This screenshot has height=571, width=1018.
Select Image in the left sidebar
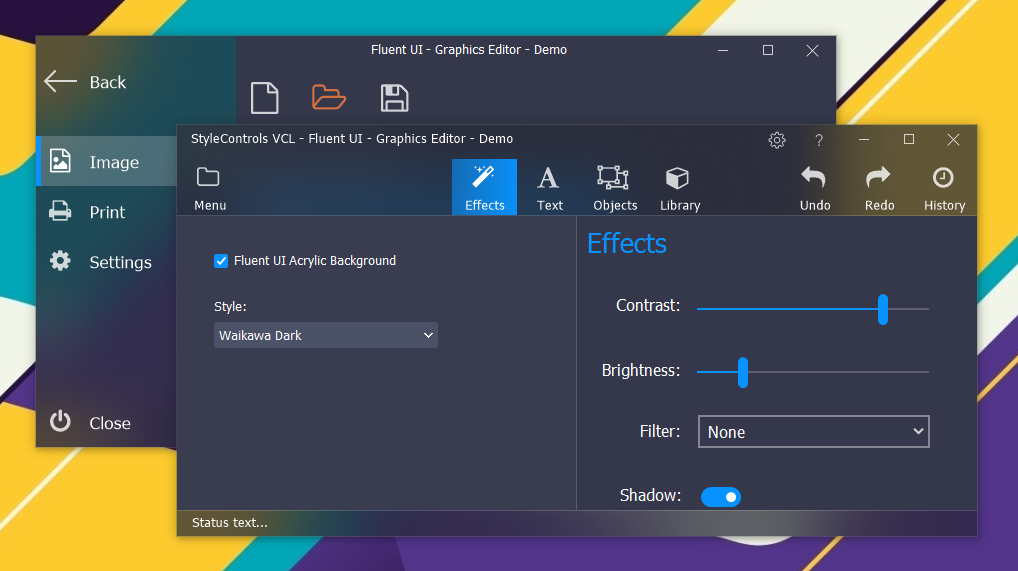pos(107,161)
